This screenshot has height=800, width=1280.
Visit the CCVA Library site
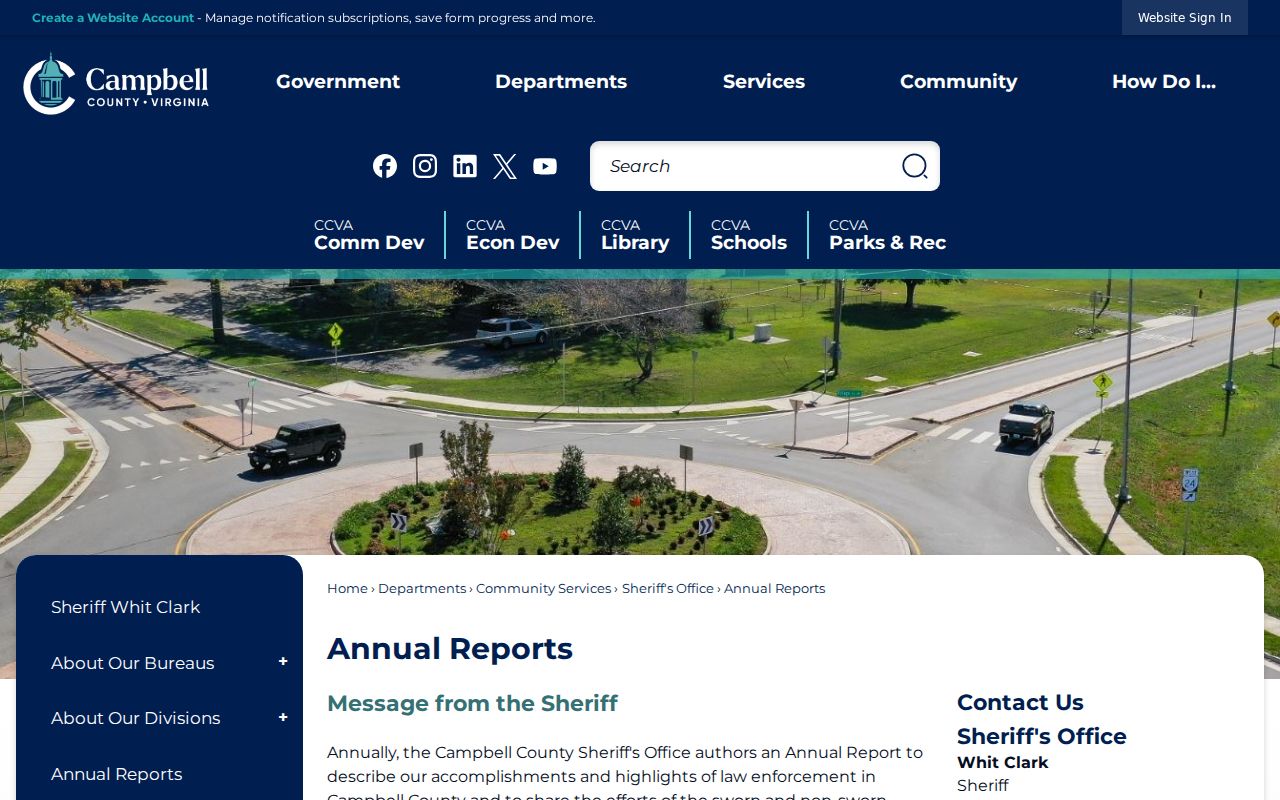coord(635,235)
